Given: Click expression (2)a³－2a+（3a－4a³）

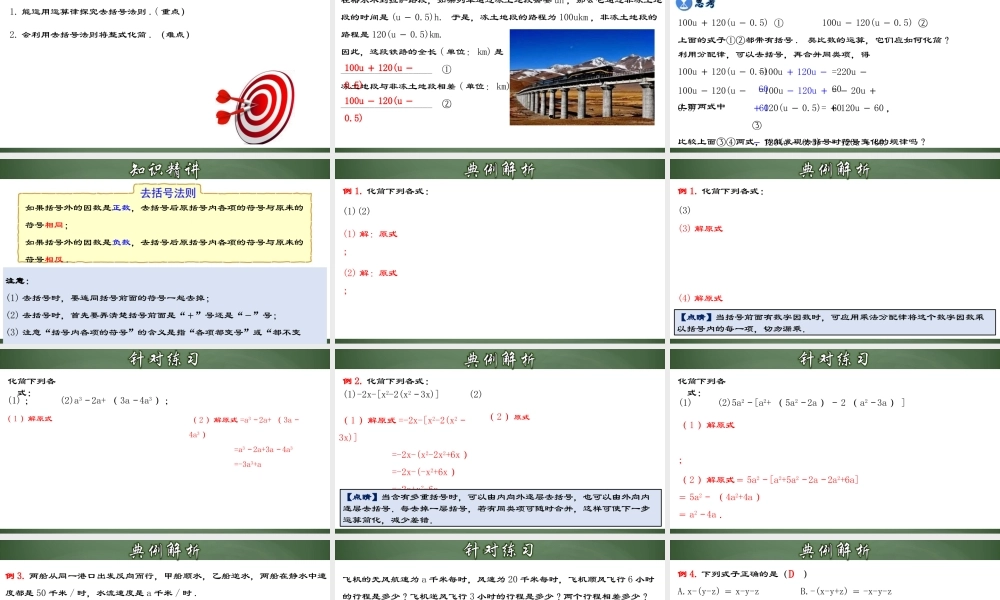Looking at the screenshot, I should tap(114, 400).
